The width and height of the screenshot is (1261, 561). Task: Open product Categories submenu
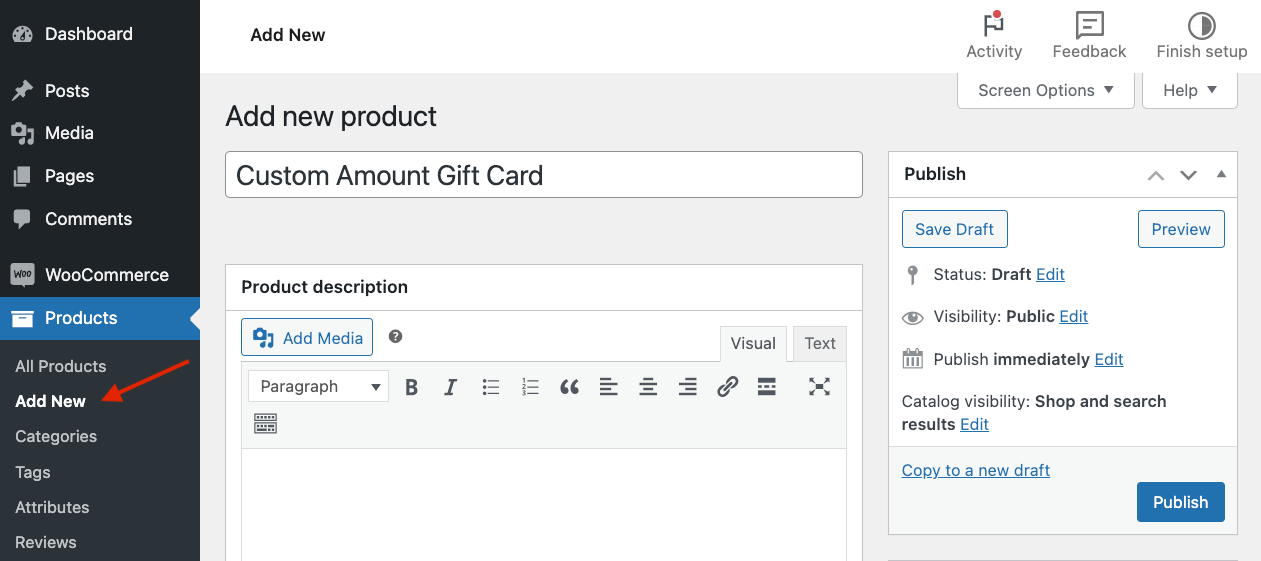(56, 436)
